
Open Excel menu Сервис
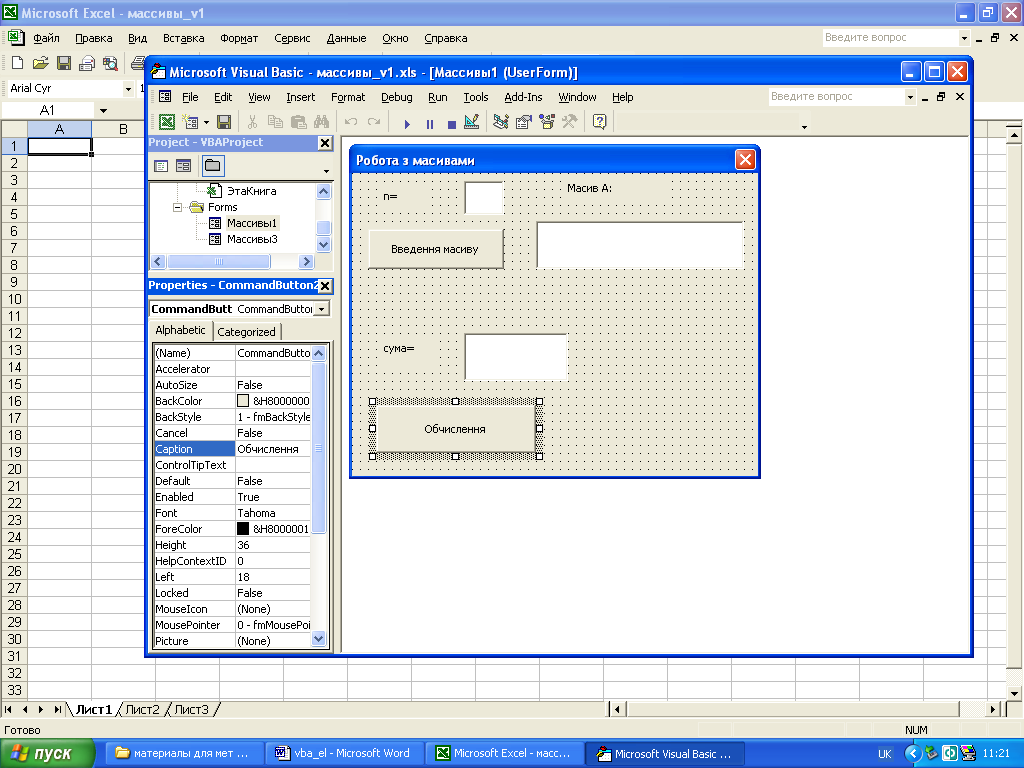[x=292, y=39]
